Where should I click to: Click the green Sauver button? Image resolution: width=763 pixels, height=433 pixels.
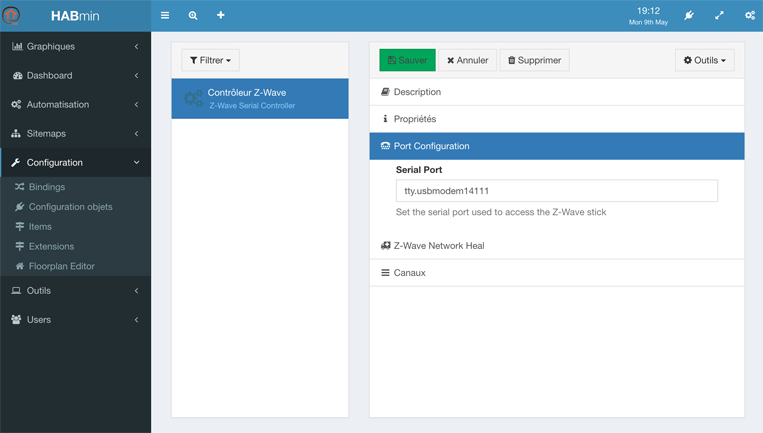point(407,60)
